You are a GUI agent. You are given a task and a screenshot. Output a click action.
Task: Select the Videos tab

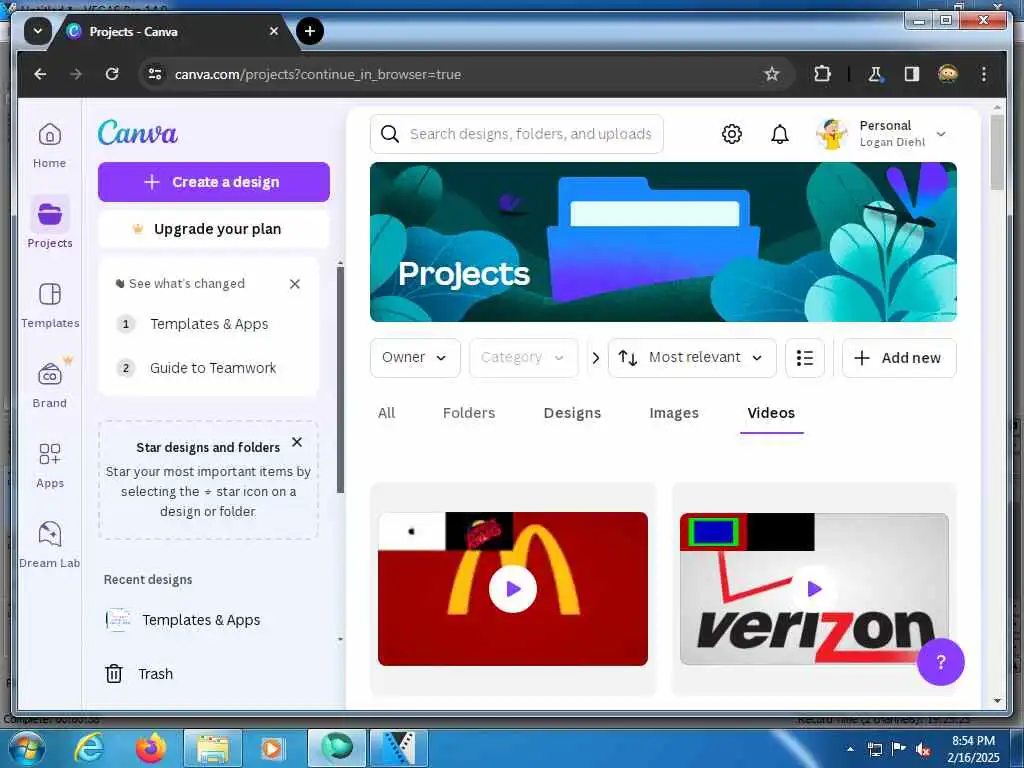(771, 413)
